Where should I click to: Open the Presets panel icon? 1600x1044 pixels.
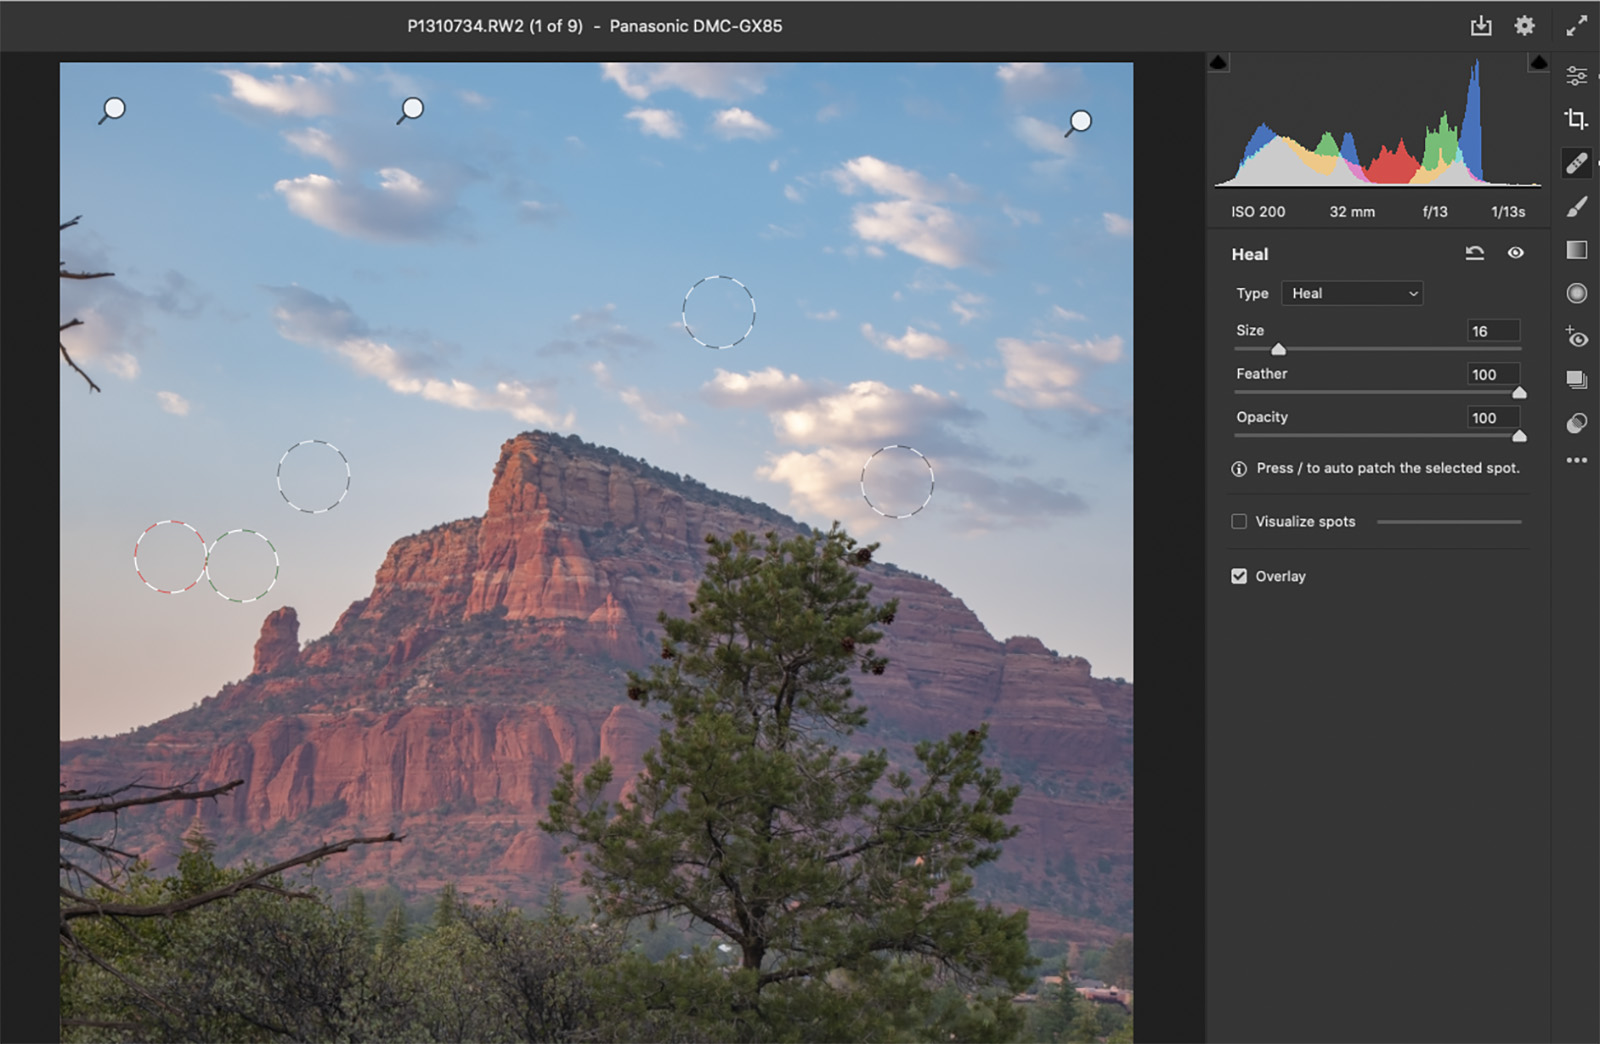(1576, 423)
